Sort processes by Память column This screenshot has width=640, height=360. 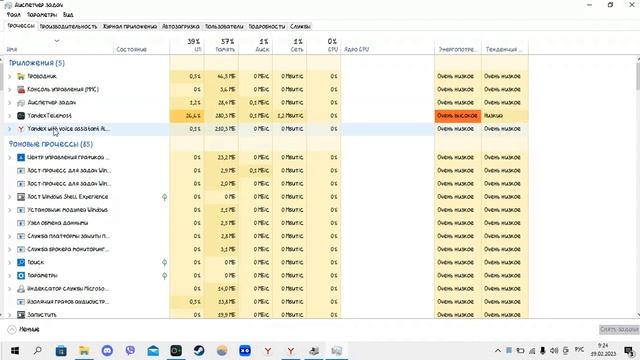pyautogui.click(x=221, y=45)
